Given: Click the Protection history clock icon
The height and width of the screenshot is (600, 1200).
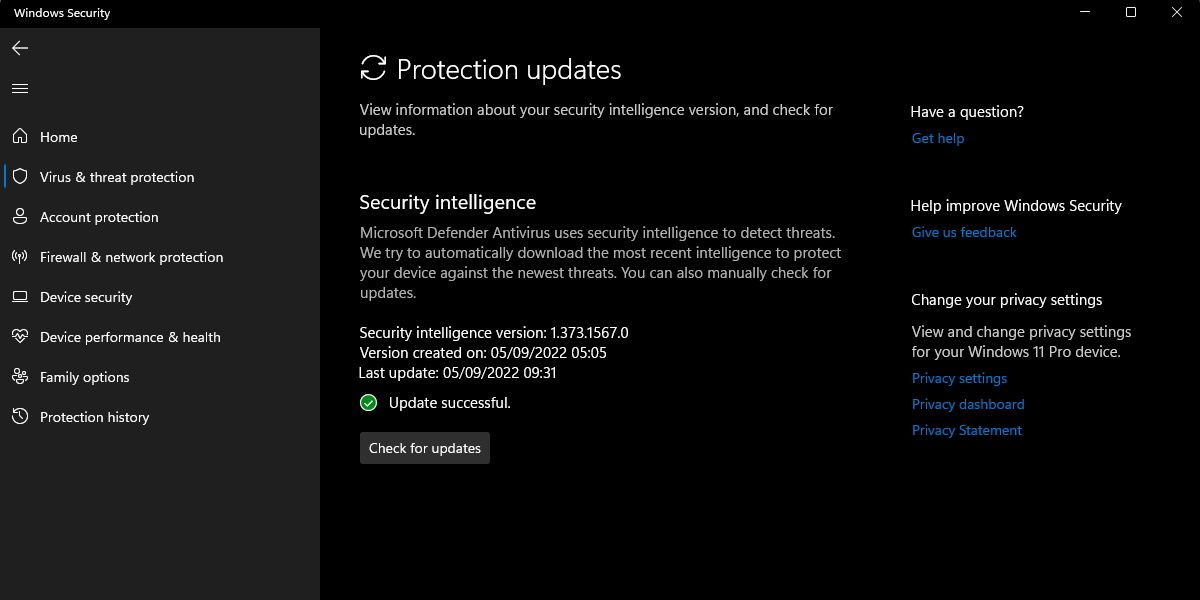Looking at the screenshot, I should [20, 417].
